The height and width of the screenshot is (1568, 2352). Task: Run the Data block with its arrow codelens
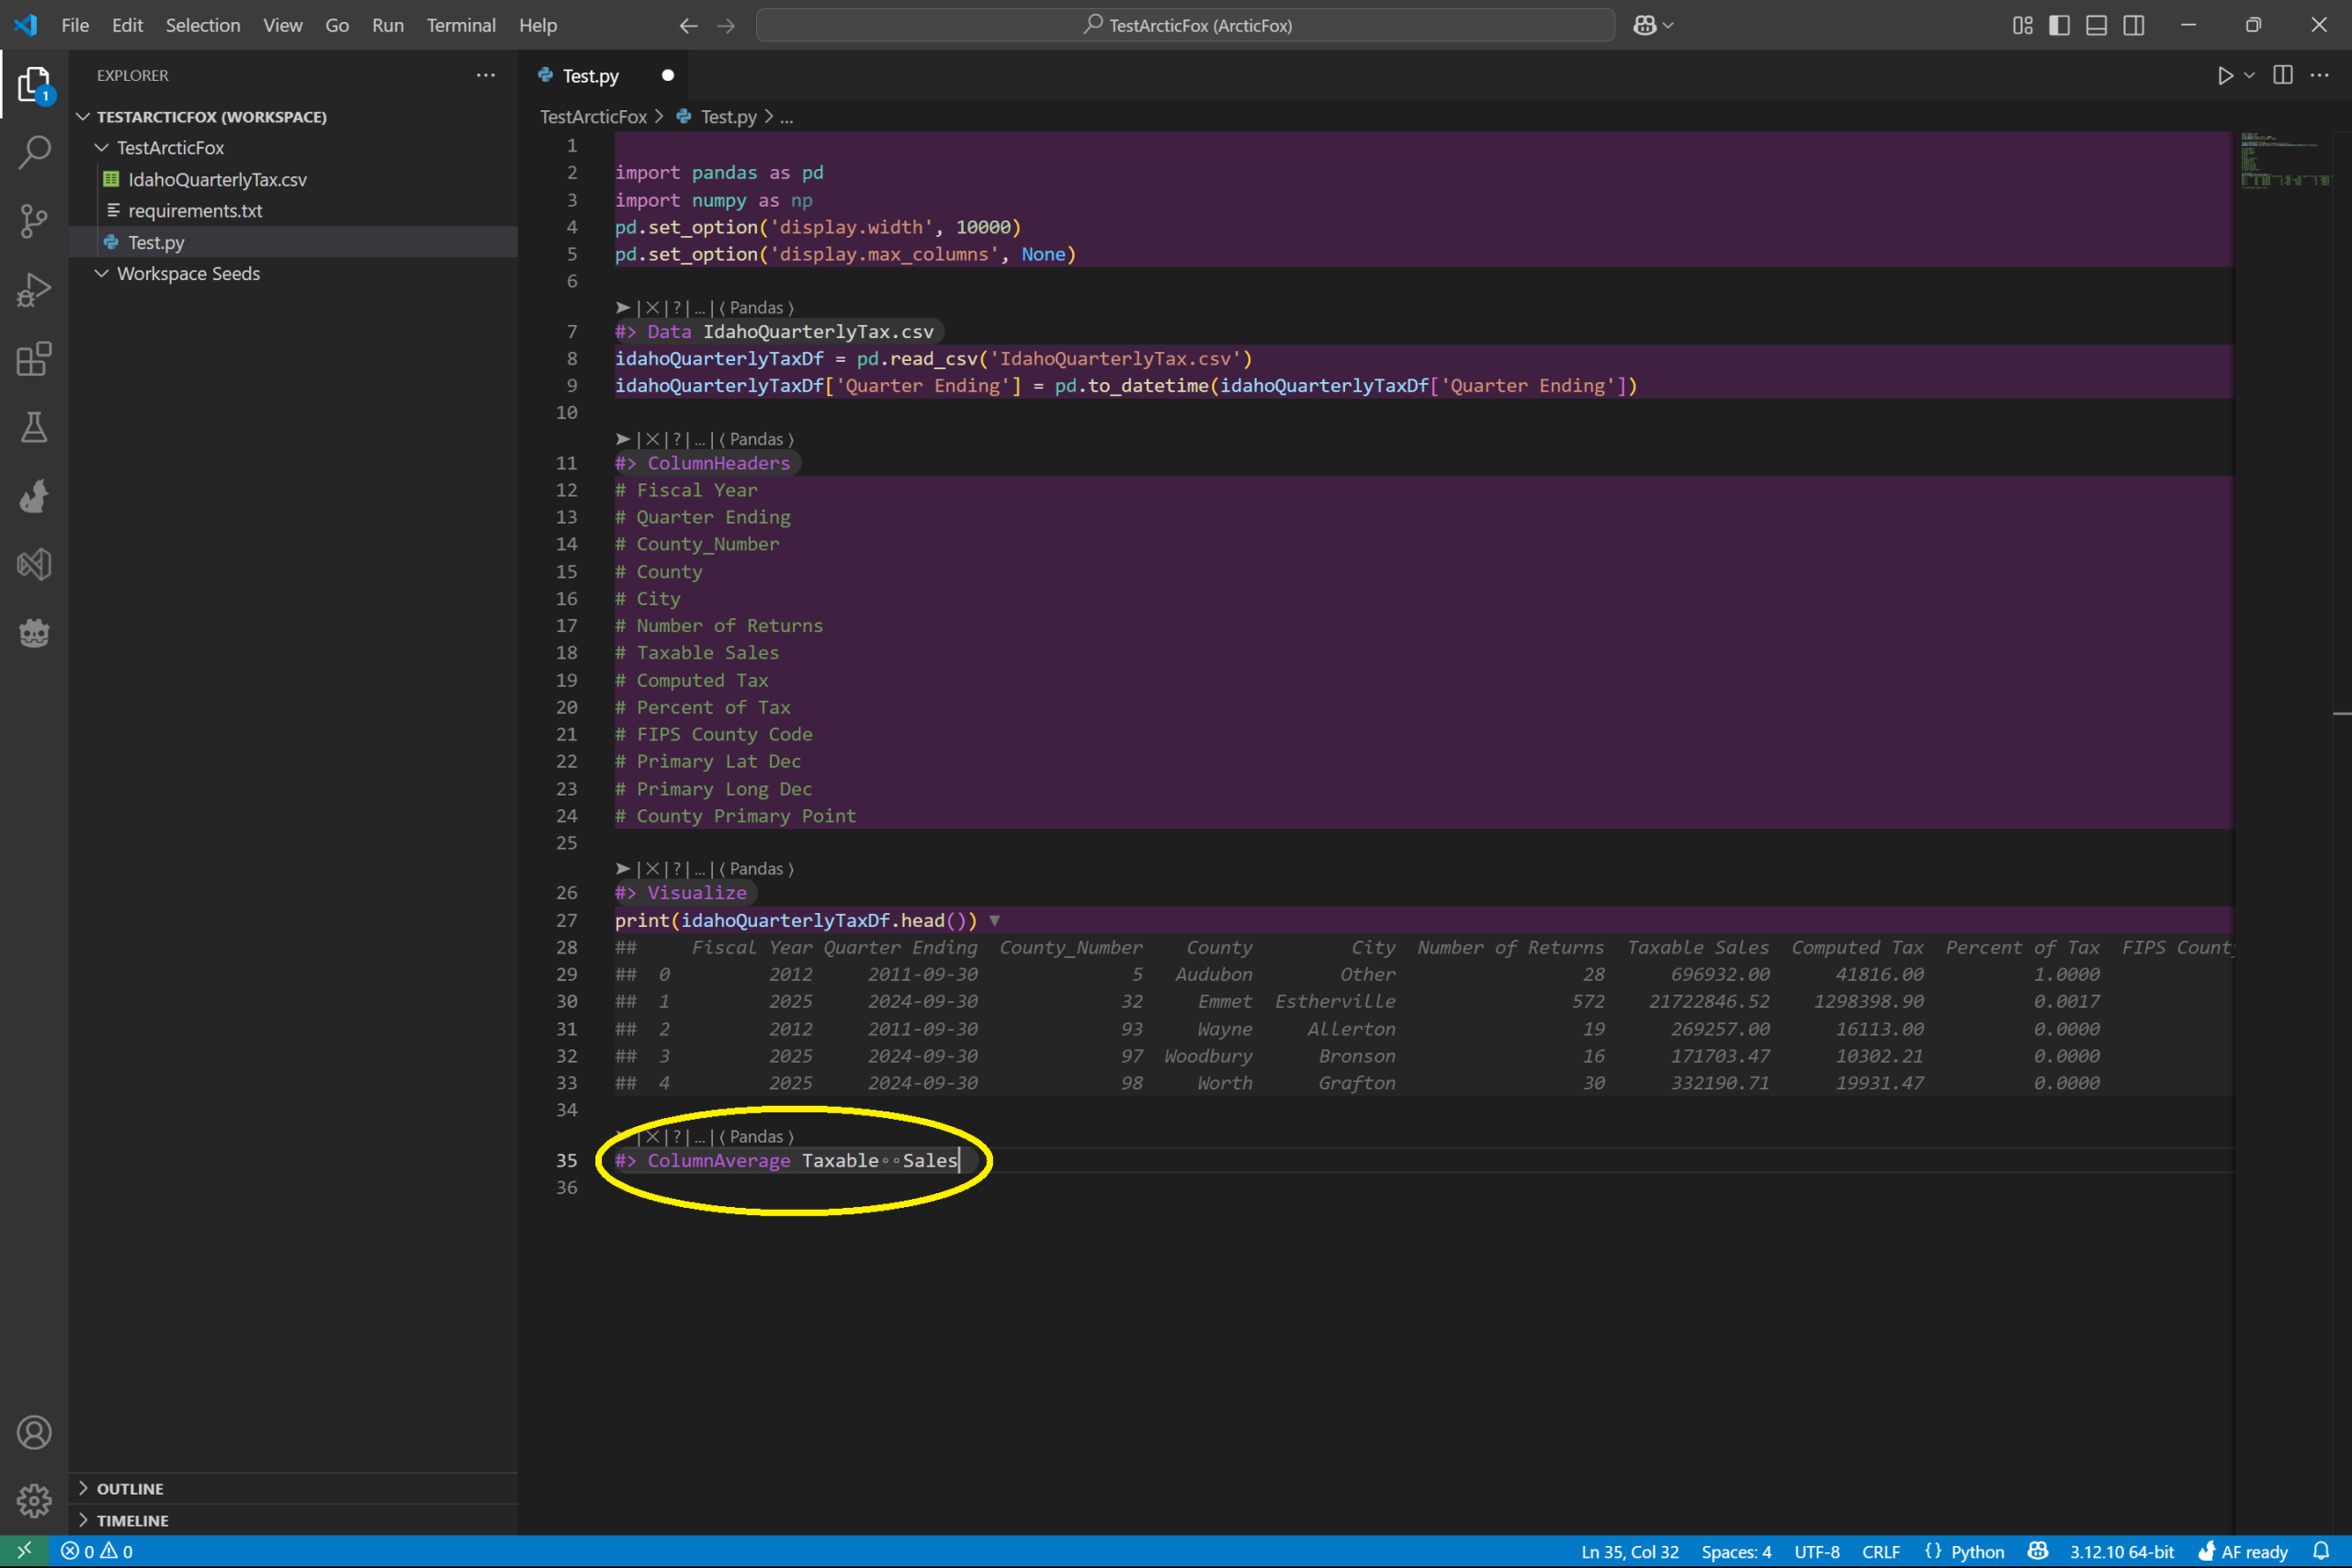pyautogui.click(x=623, y=308)
